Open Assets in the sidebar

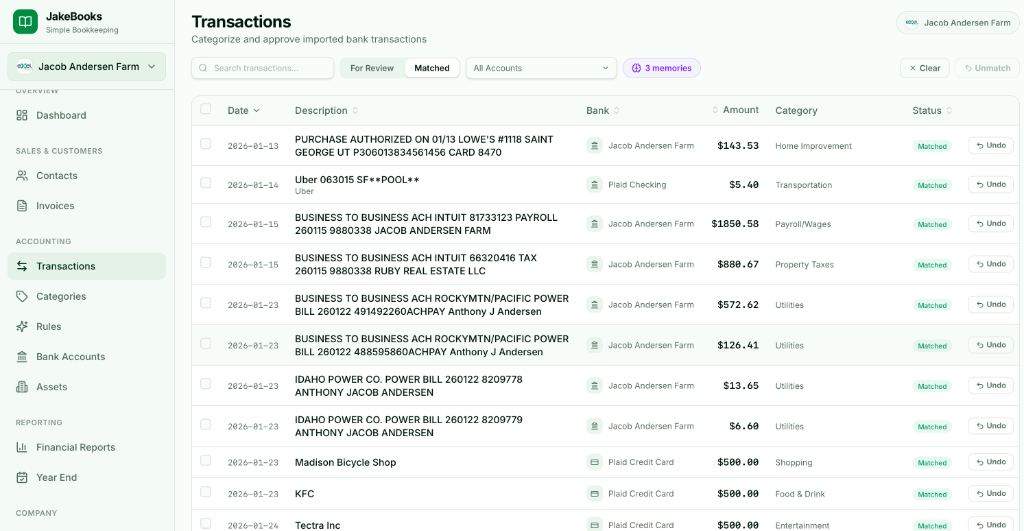[86, 387]
